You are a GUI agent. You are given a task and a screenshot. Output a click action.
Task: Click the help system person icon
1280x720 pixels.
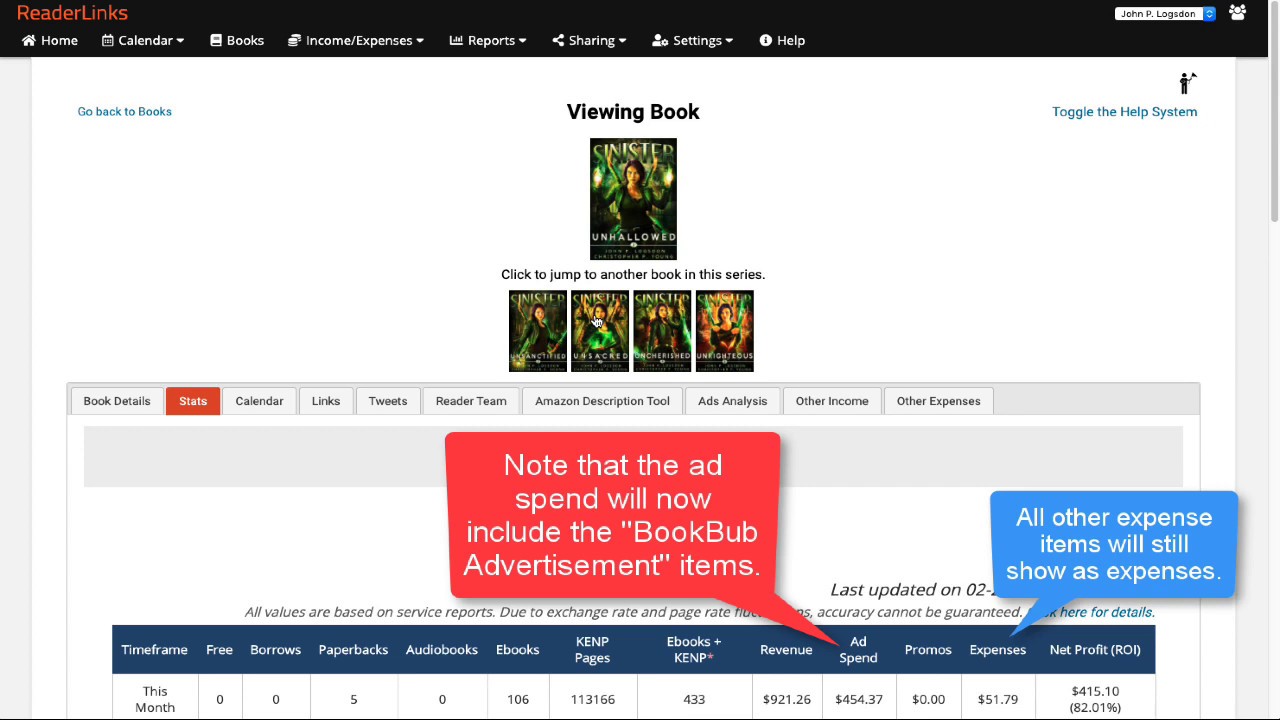pos(1187,83)
